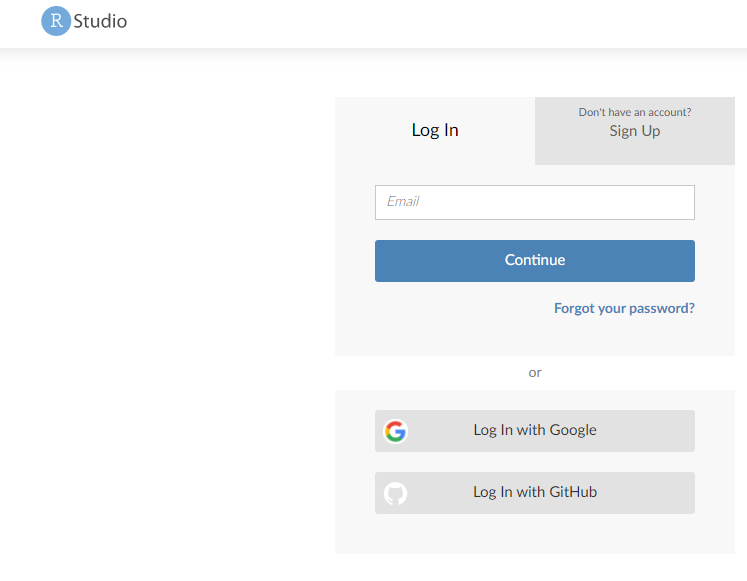Click the "Continue" label text
Image resolution: width=747 pixels, height=581 pixels.
[x=535, y=260]
